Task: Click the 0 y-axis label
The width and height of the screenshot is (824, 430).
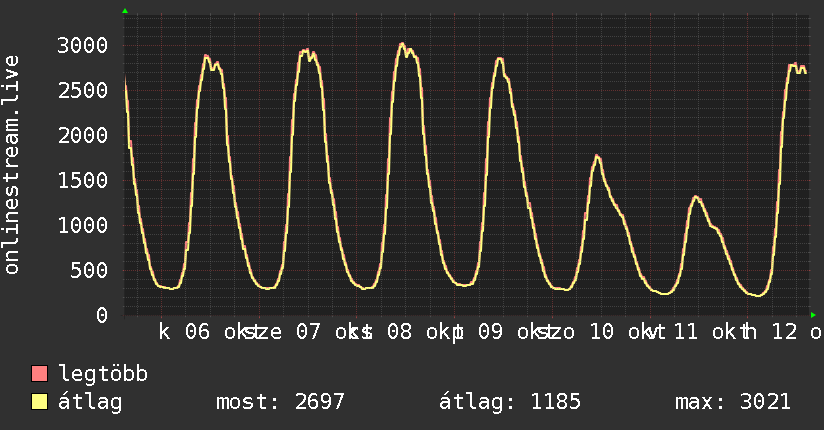Action: pyautogui.click(x=102, y=315)
